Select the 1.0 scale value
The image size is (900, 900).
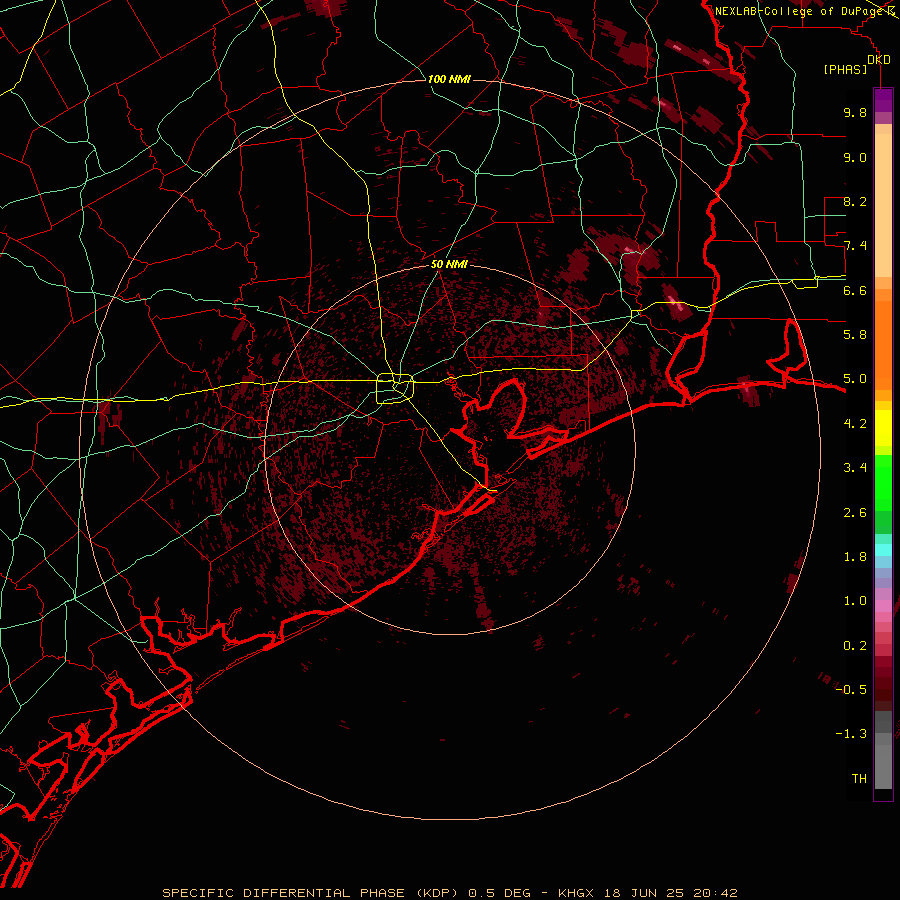coord(855,601)
